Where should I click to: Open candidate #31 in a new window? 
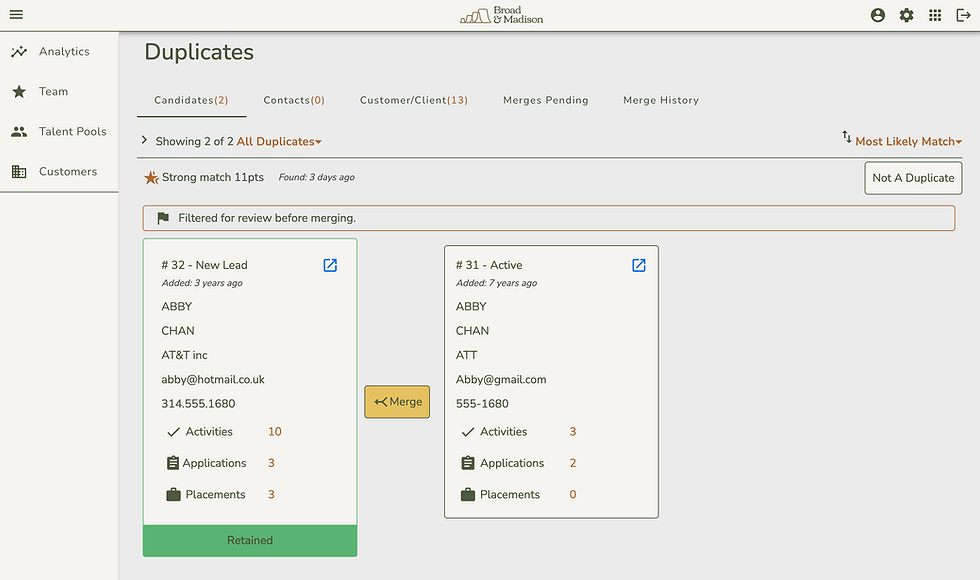coord(638,265)
